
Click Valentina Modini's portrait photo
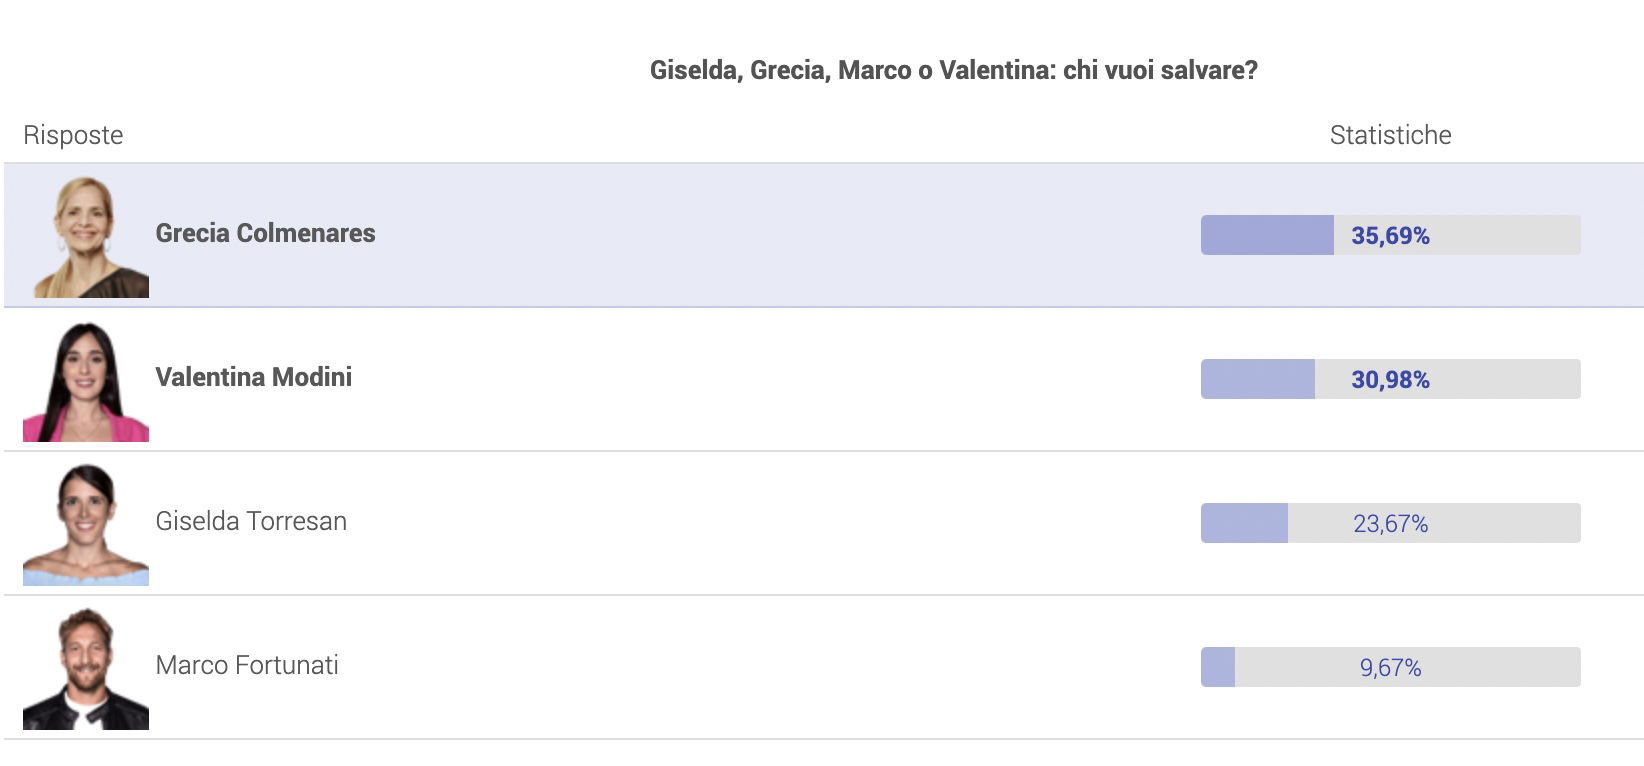pos(86,380)
